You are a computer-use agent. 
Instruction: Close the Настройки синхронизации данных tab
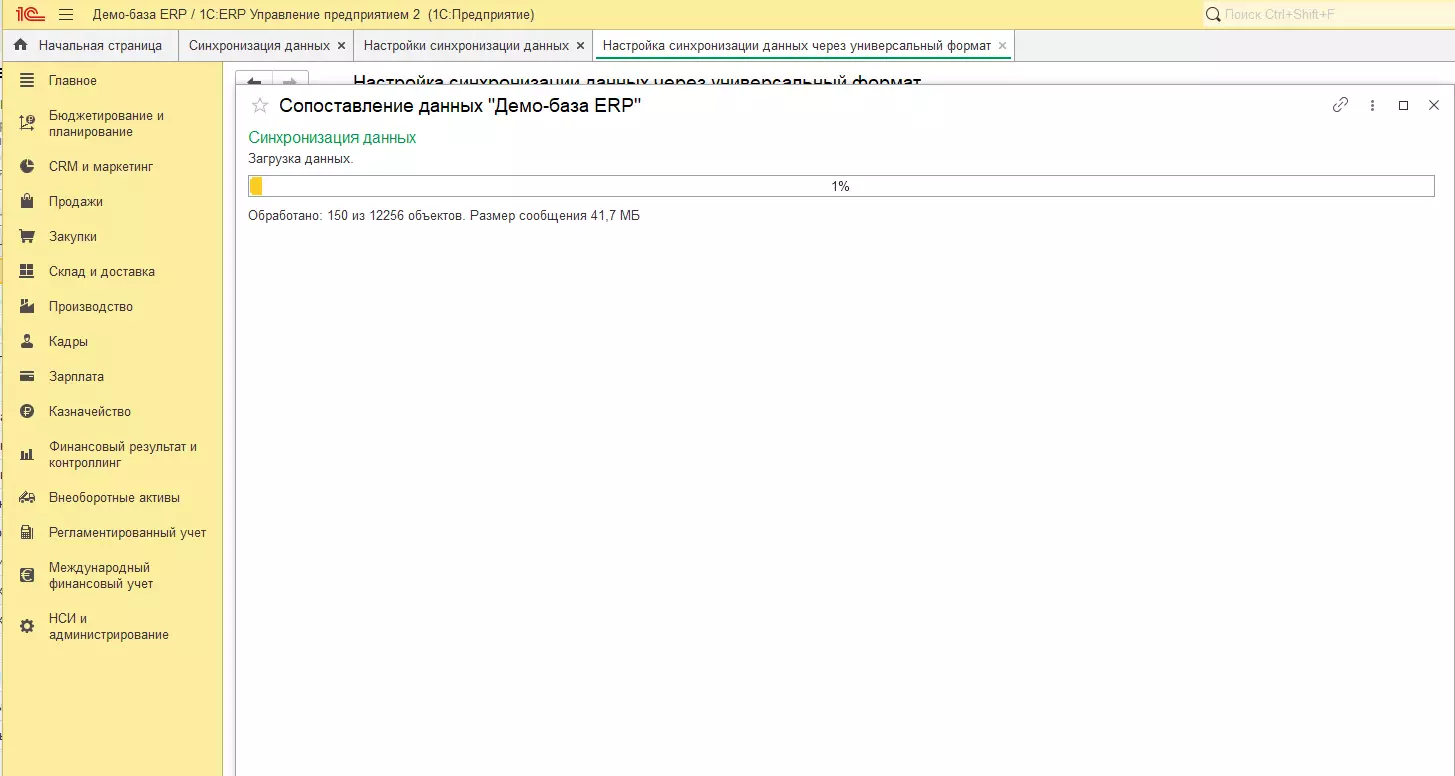coord(580,46)
